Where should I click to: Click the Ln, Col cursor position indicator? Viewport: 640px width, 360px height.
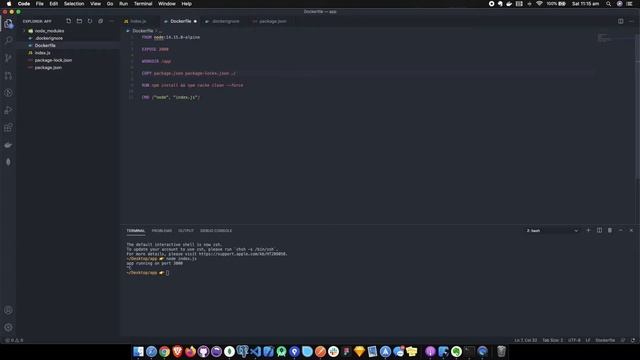[x=525, y=340]
